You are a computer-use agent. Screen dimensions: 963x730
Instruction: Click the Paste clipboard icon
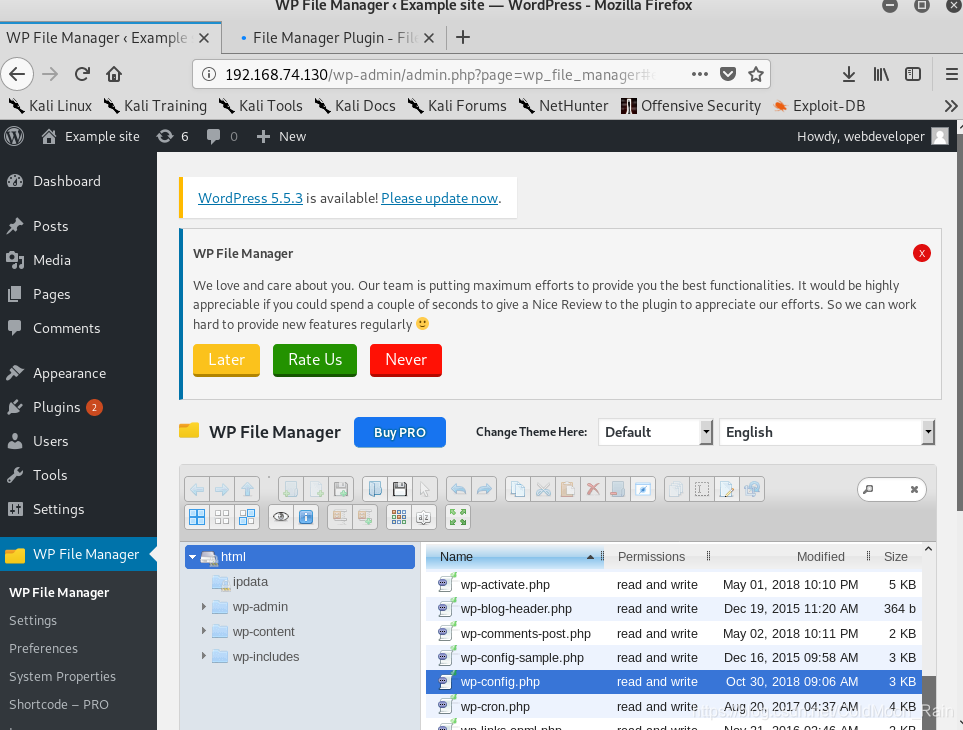(568, 489)
